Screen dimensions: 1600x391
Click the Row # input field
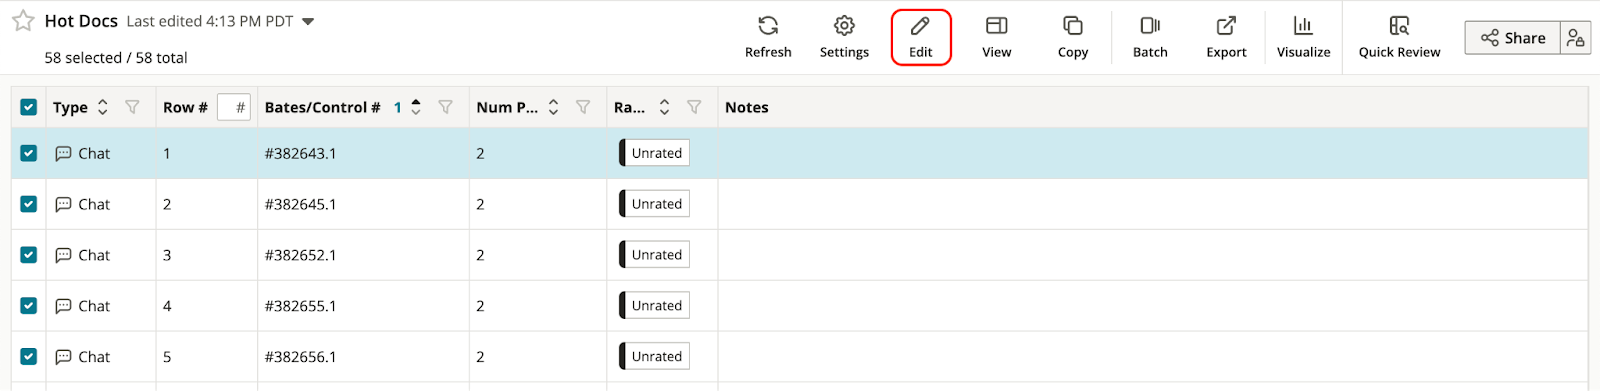[234, 107]
